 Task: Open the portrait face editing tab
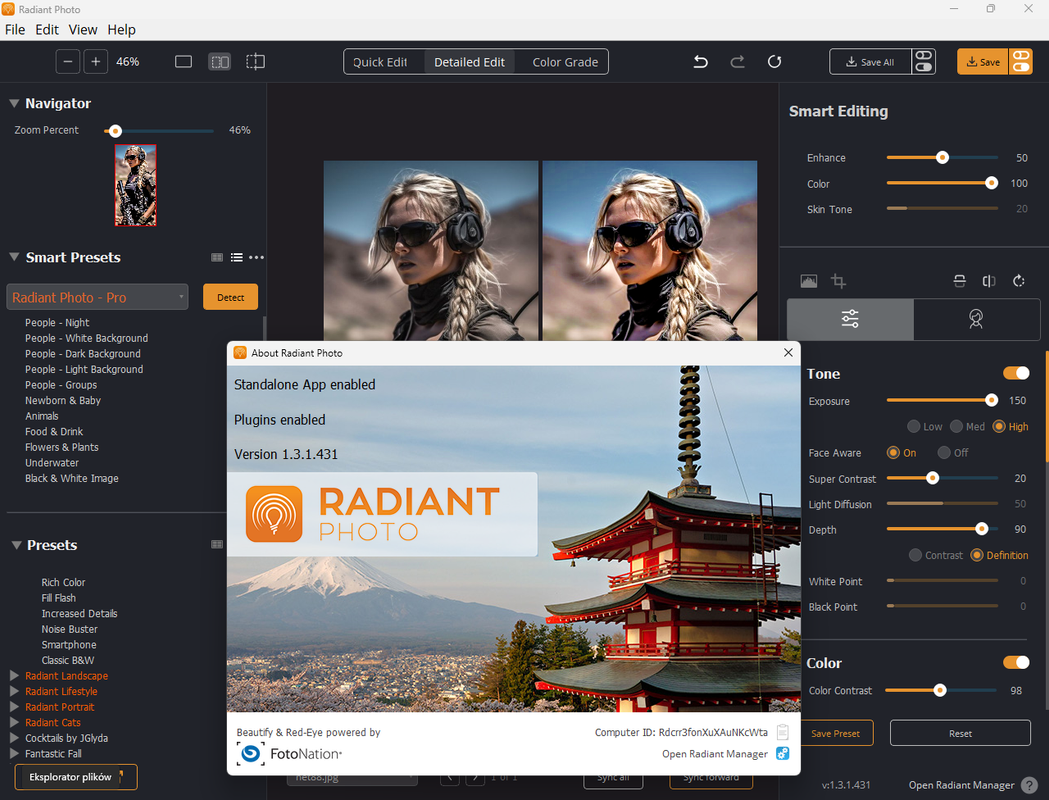(x=976, y=319)
